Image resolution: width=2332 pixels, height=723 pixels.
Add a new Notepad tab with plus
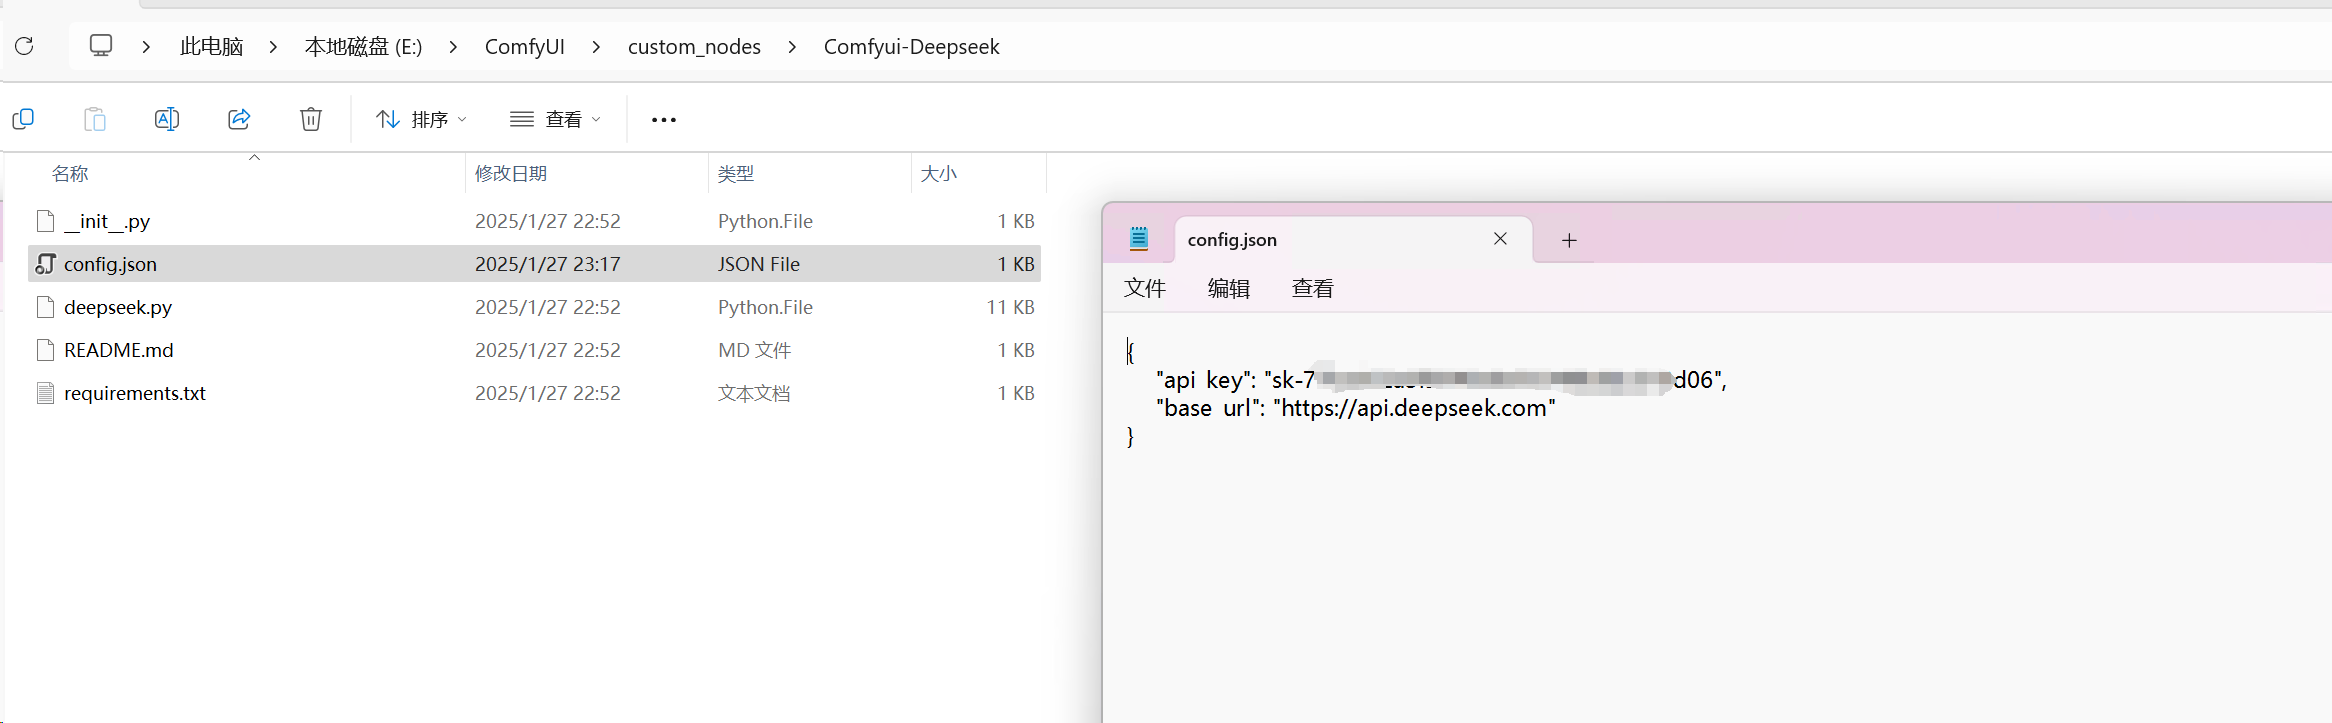tap(1569, 240)
